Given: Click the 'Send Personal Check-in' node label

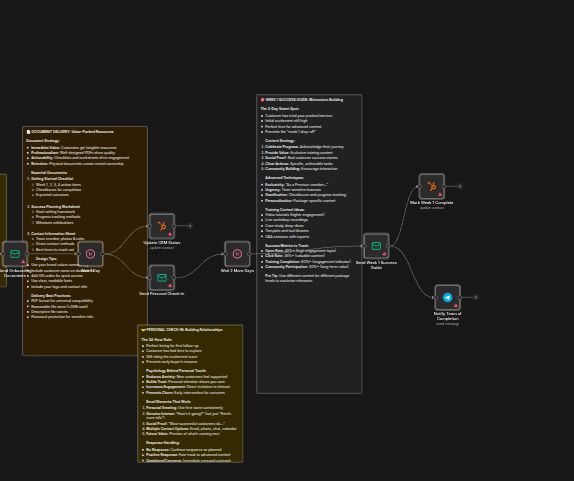Looking at the screenshot, I should tap(162, 294).
